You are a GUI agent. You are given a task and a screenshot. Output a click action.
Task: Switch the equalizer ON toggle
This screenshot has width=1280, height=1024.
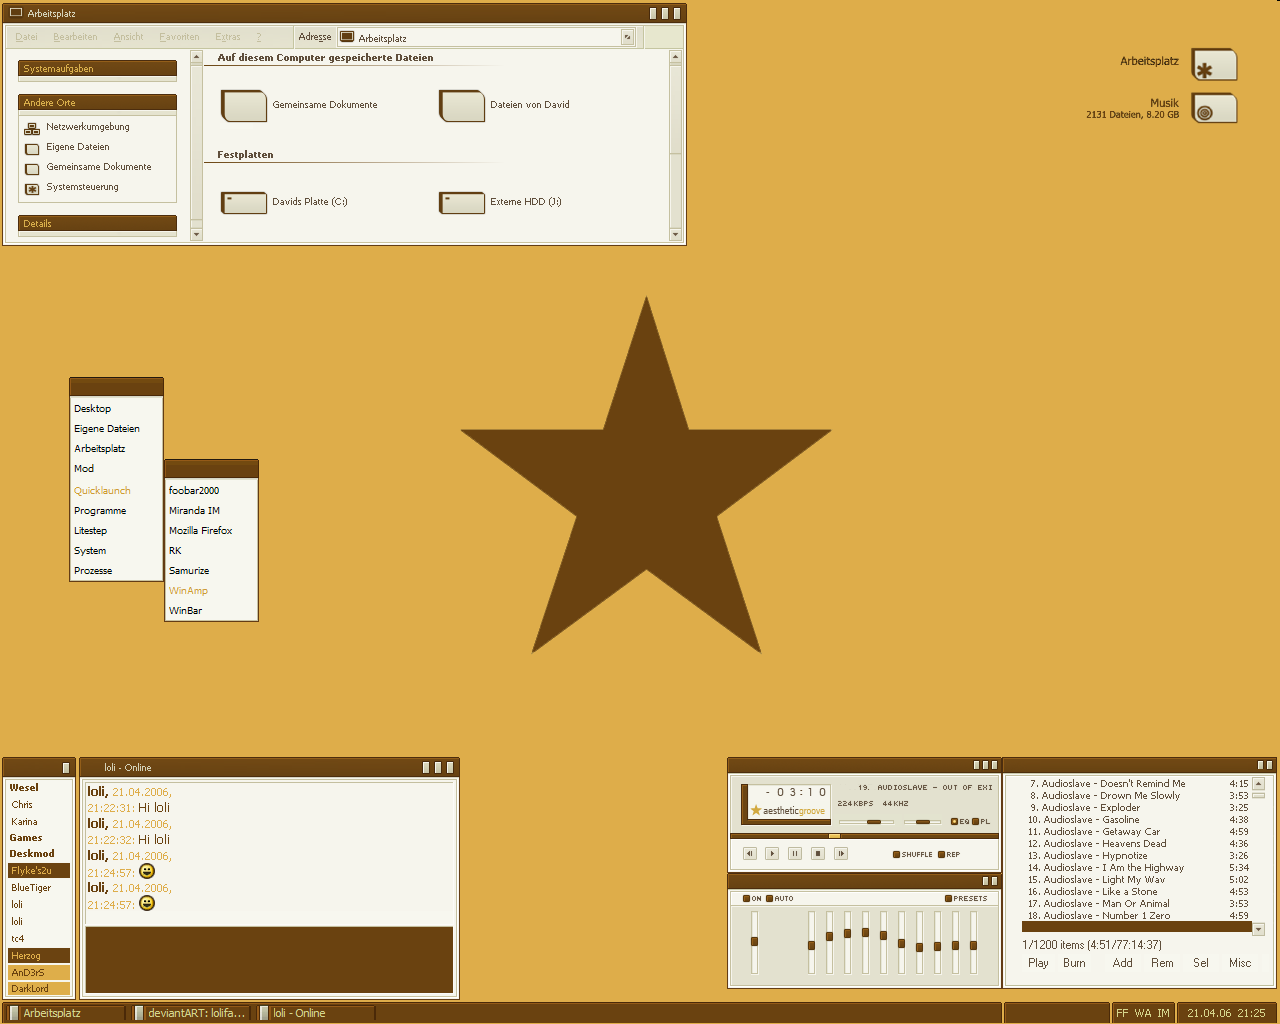click(x=752, y=898)
